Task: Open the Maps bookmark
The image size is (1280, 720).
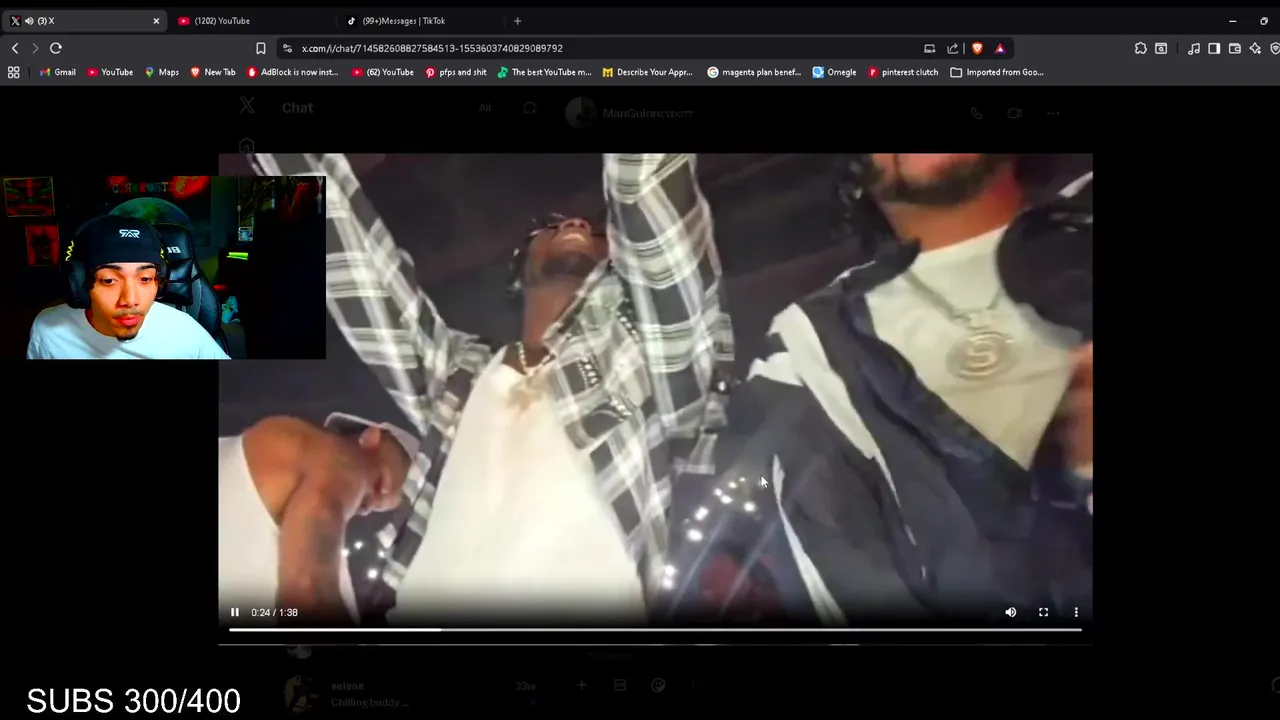Action: click(x=161, y=72)
